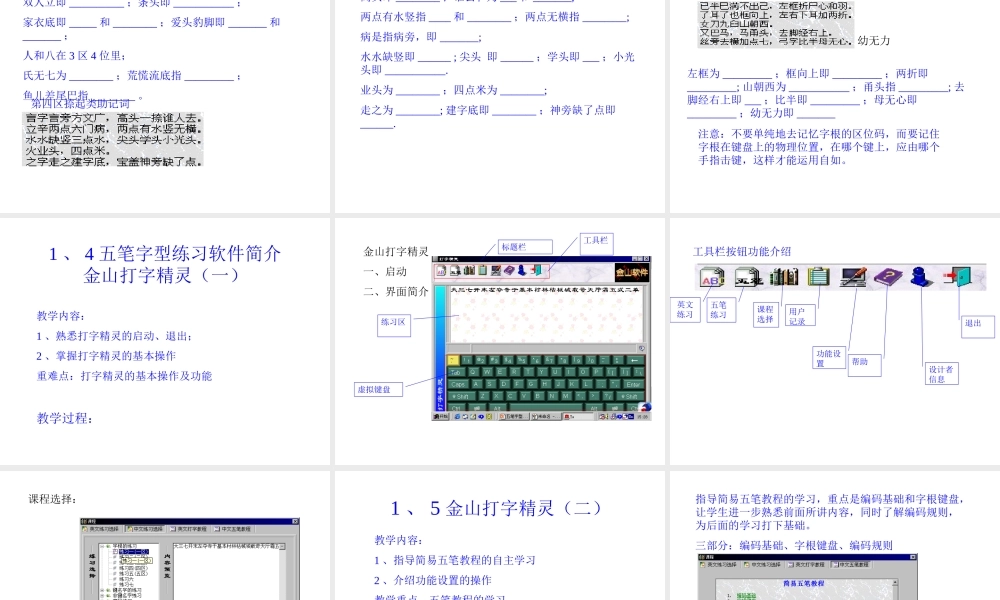The width and height of the screenshot is (1000, 600).
Task: Click the 重难点 line on the 1、4 slide
Action: (x=124, y=376)
